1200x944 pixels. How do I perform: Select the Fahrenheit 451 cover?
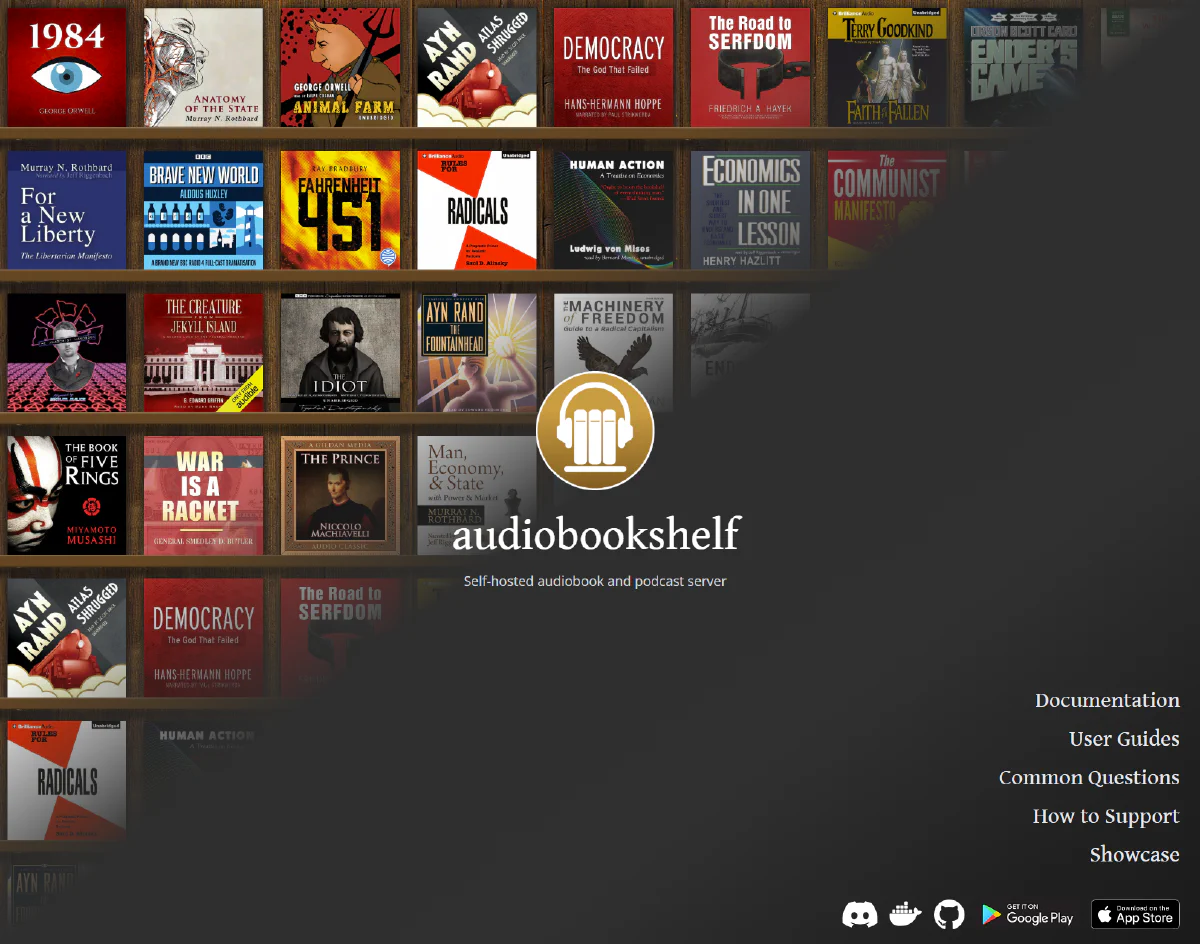(x=340, y=210)
